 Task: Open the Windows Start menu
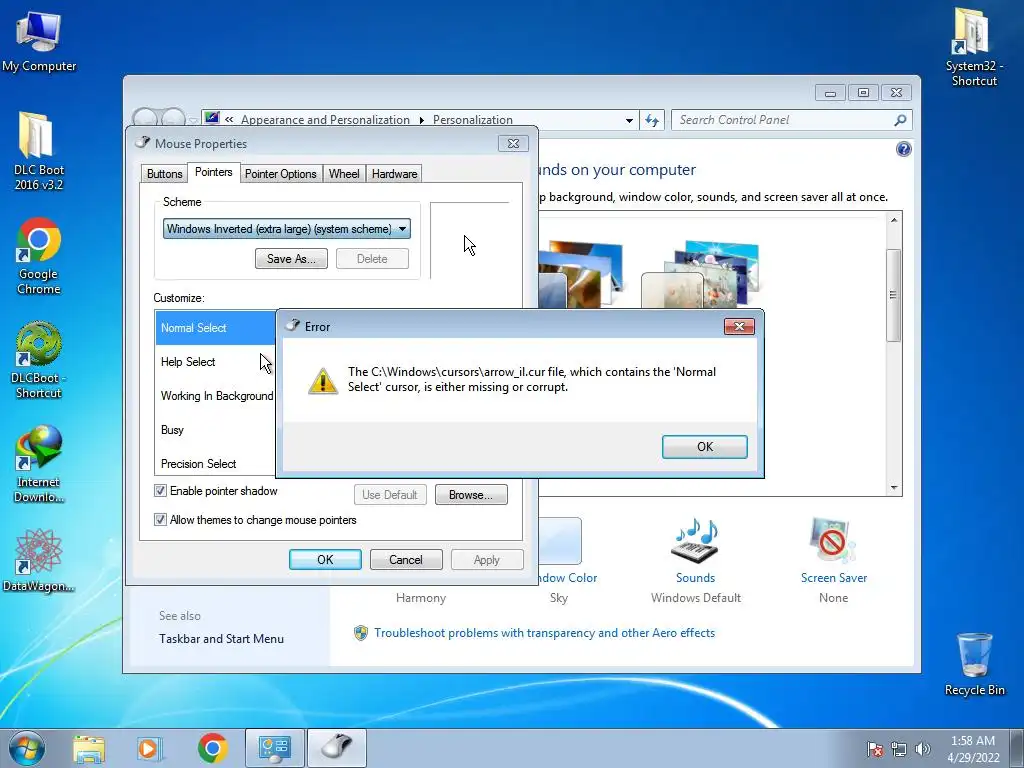tap(27, 748)
